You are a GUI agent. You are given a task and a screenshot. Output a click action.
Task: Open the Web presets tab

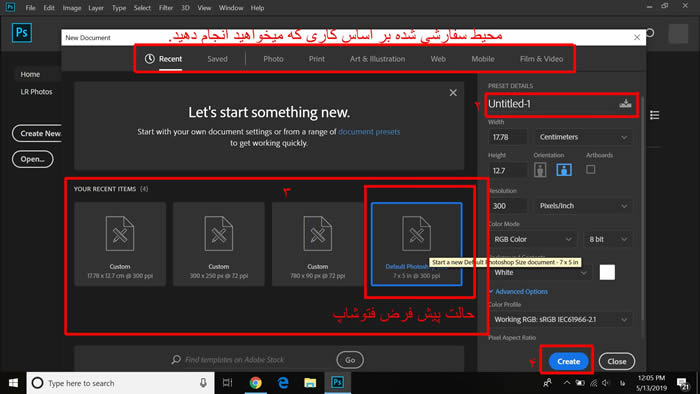tap(438, 59)
